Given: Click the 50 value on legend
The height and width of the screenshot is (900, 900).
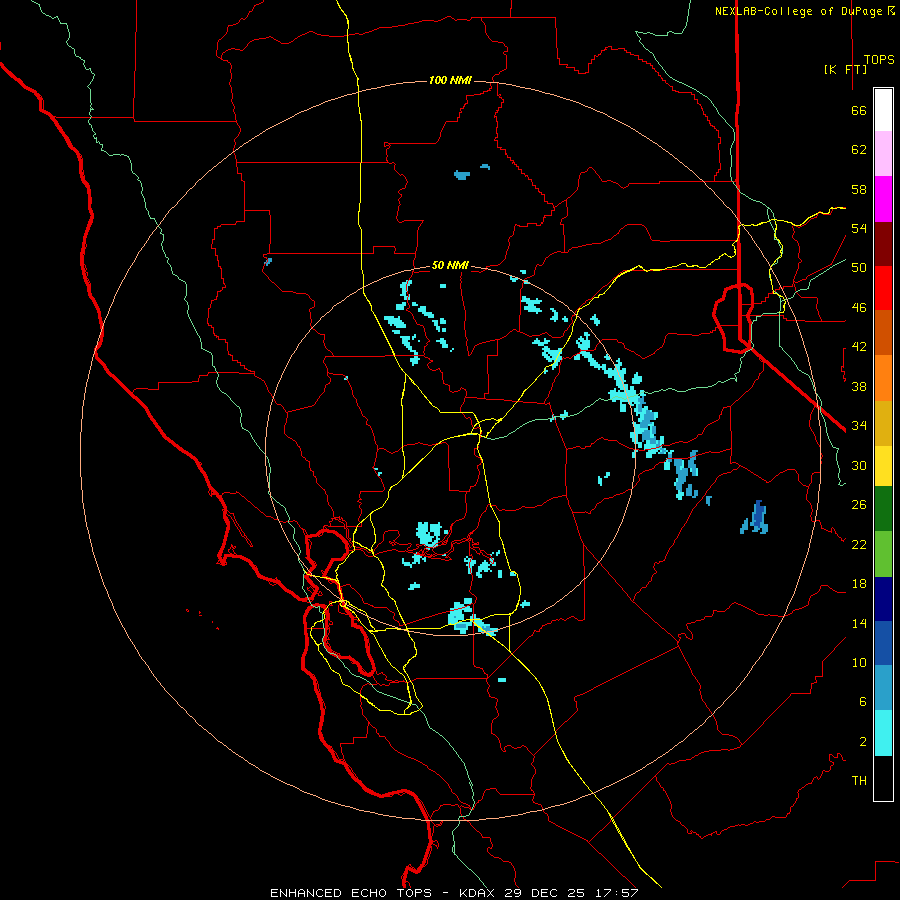Looking at the screenshot, I should (859, 268).
